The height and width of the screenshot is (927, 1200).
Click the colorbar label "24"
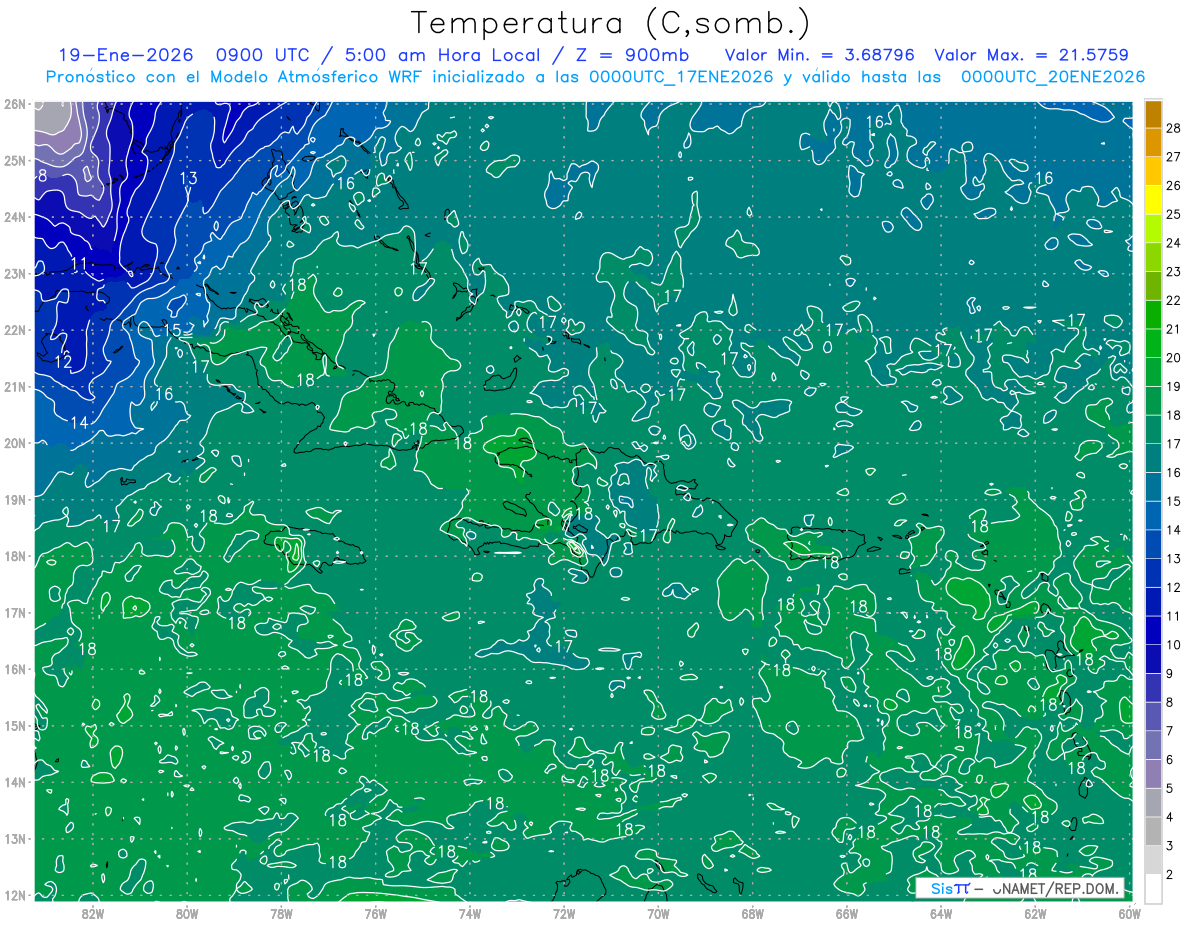click(1174, 243)
